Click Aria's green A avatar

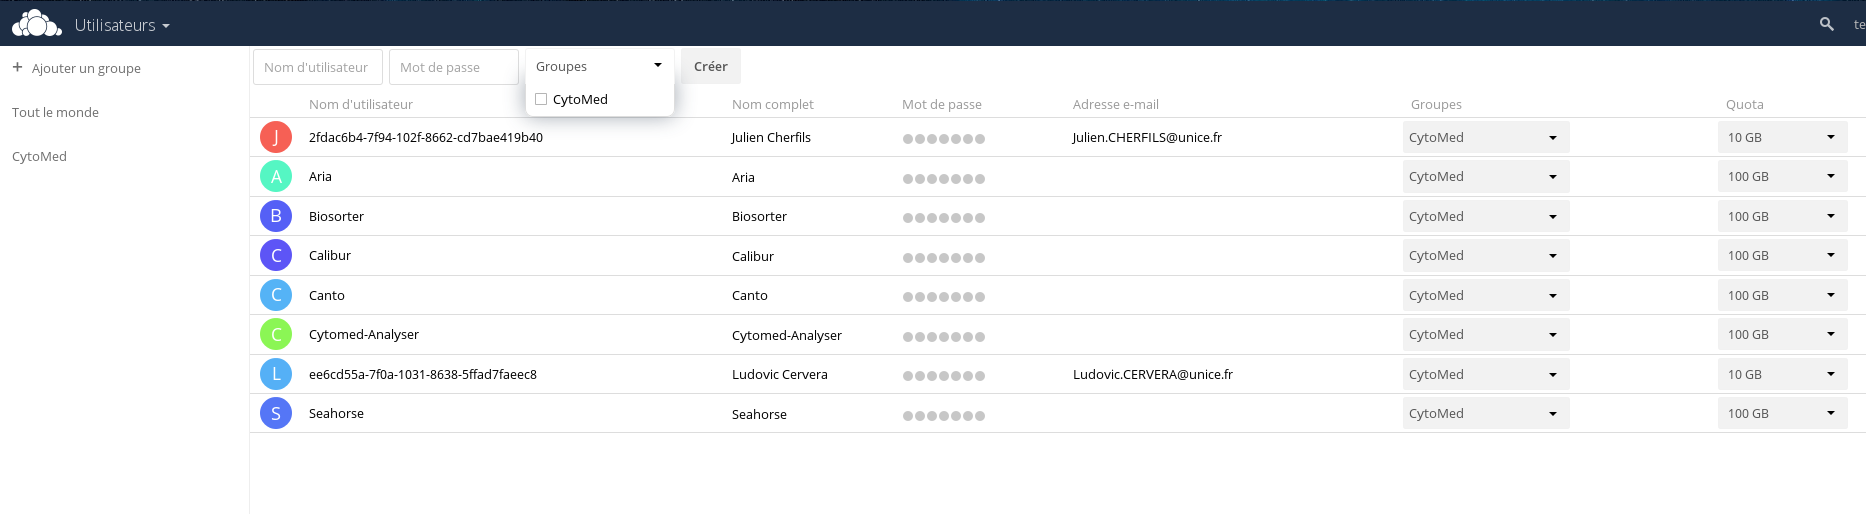coord(276,177)
